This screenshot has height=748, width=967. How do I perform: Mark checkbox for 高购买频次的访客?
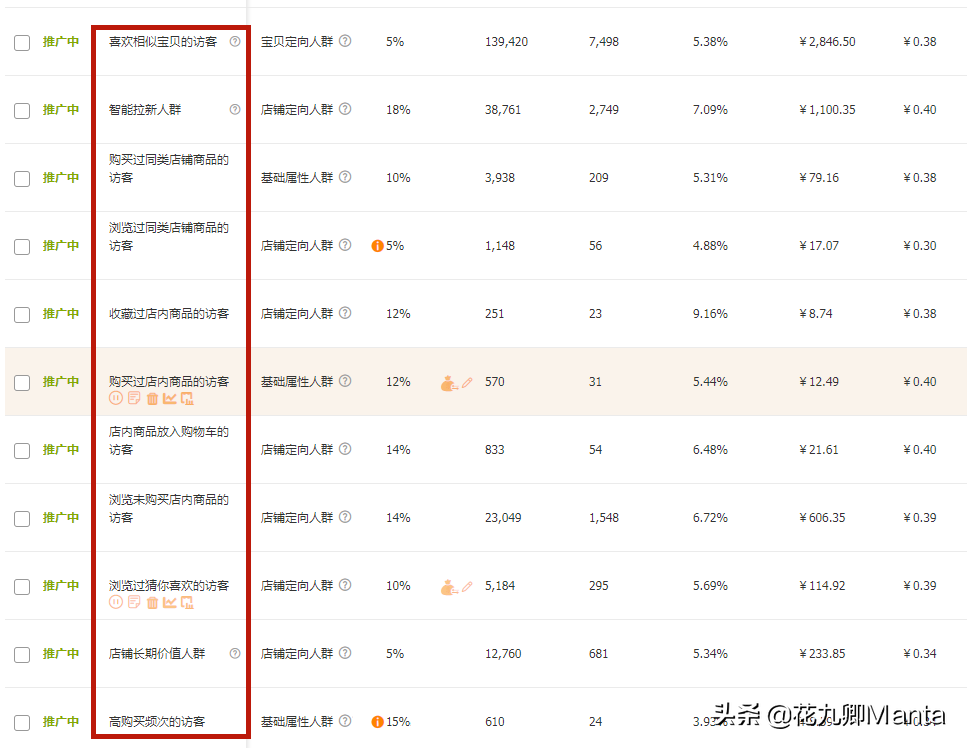point(22,723)
